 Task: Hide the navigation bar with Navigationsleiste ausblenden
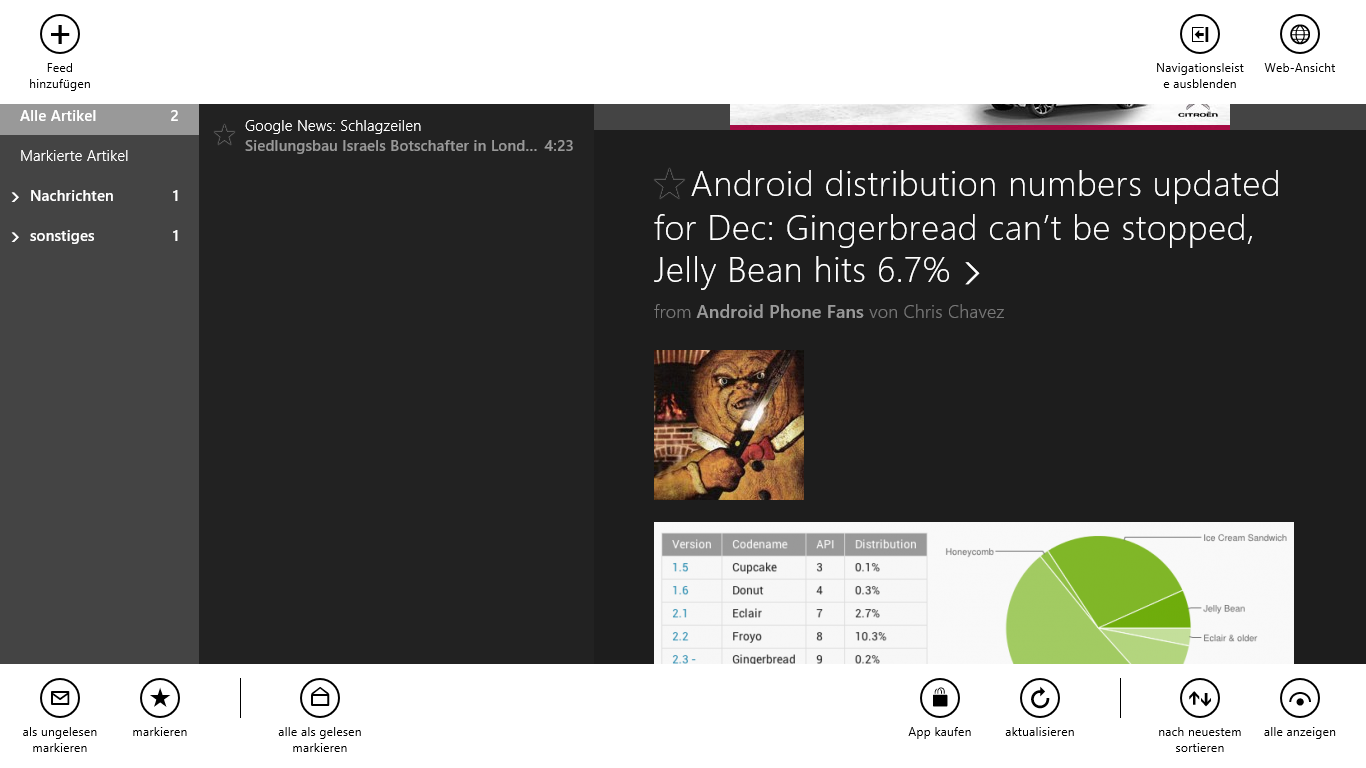1200,34
